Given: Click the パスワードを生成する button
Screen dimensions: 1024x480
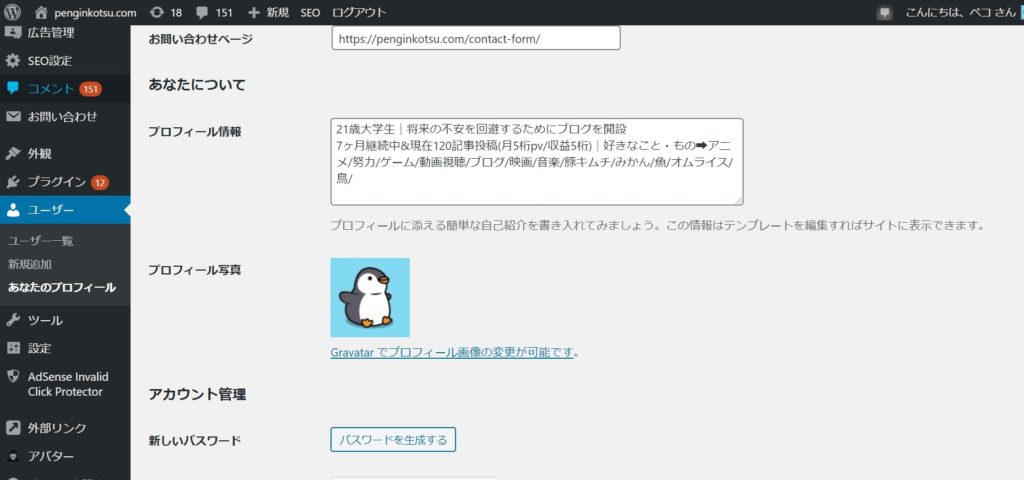Looking at the screenshot, I should (393, 440).
